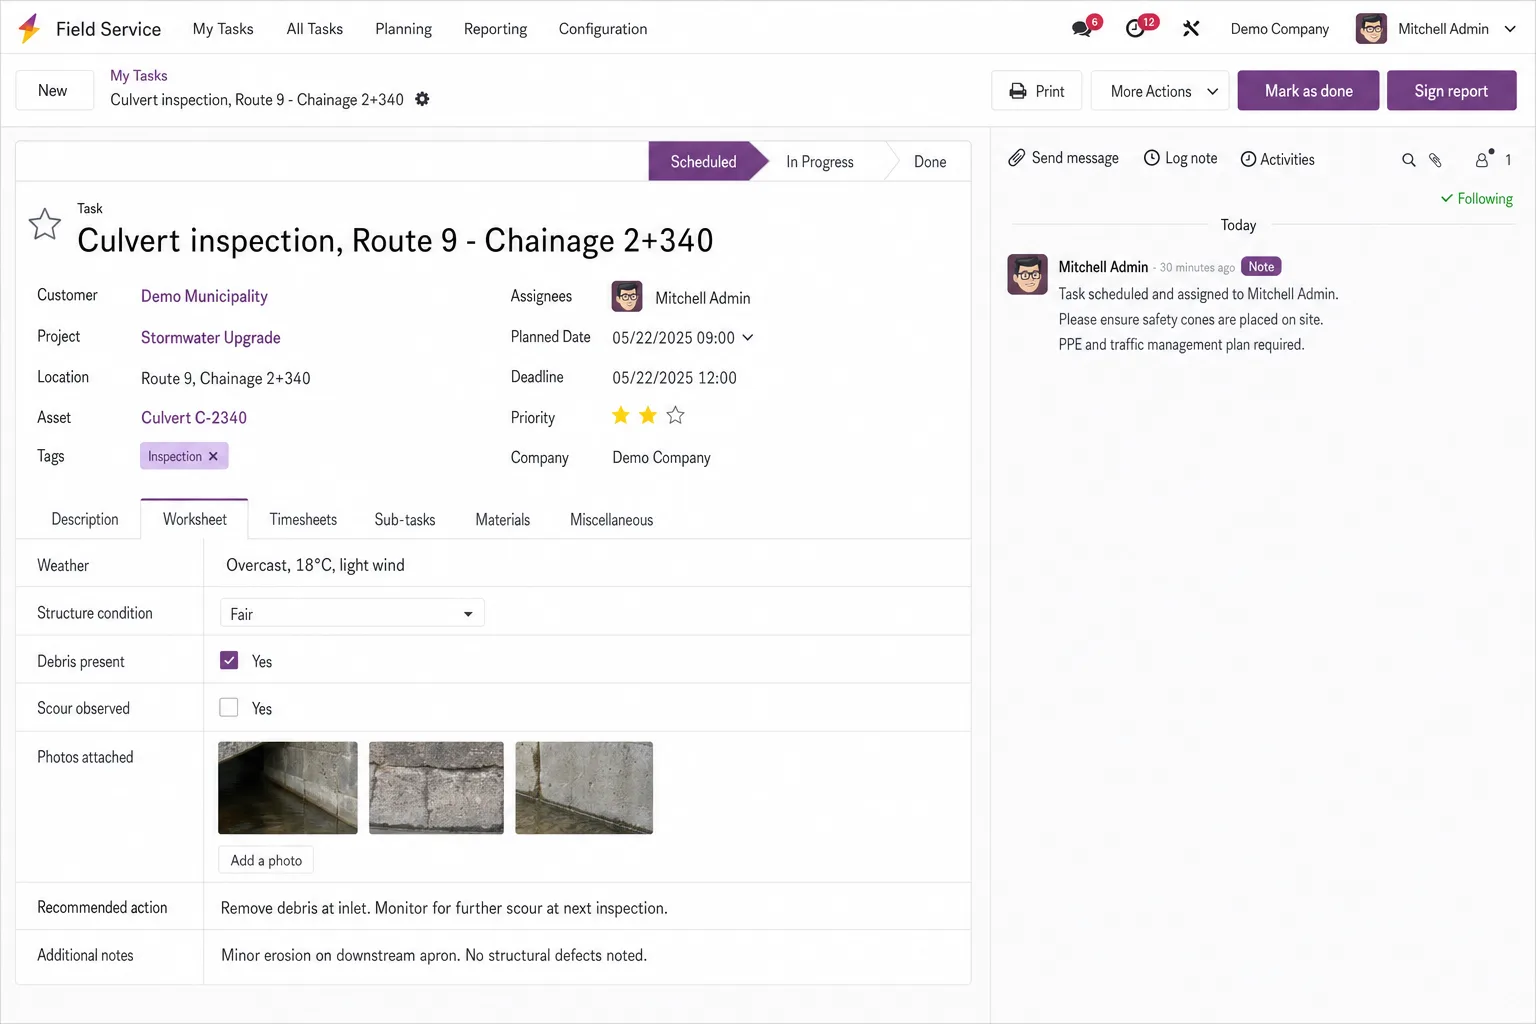
Task: Switch to the Timesheets tab
Action: coord(303,519)
